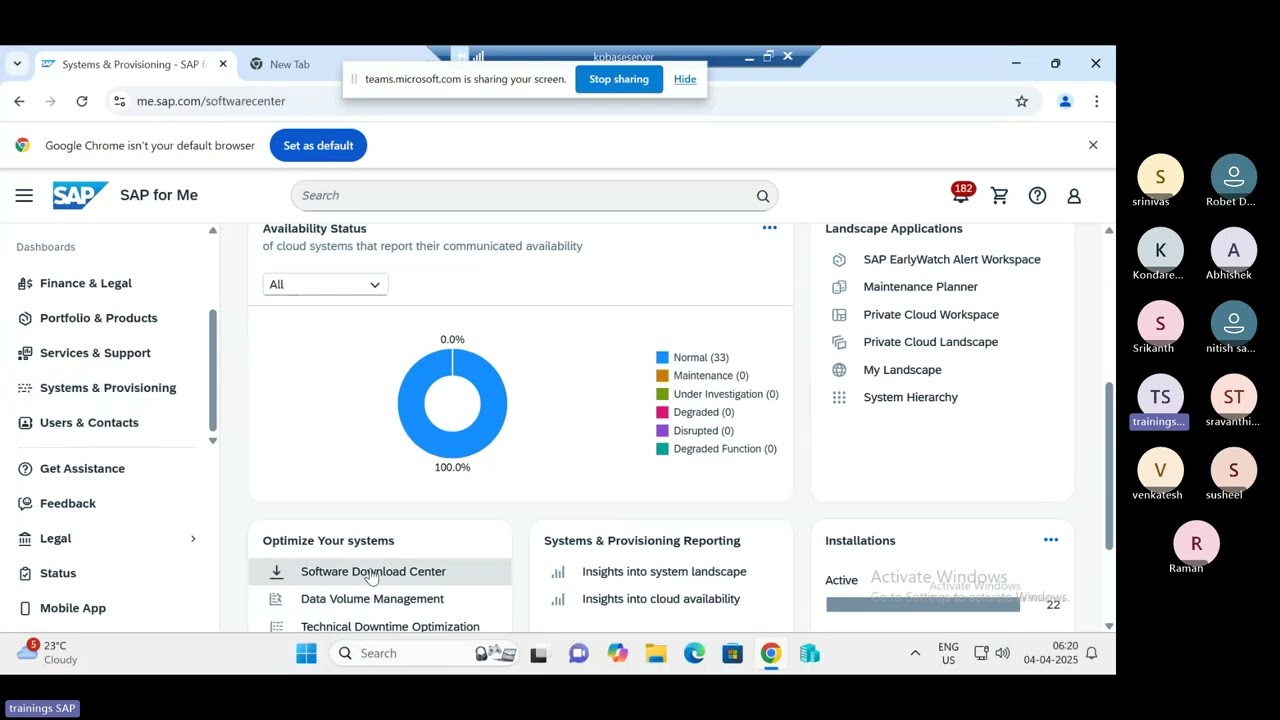The width and height of the screenshot is (1280, 720).
Task: Click the main page vertical scrollbar
Action: coord(1109,466)
